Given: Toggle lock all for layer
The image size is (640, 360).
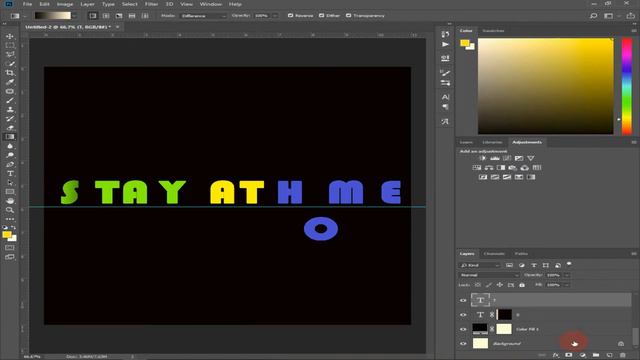Looking at the screenshot, I should click(x=522, y=285).
